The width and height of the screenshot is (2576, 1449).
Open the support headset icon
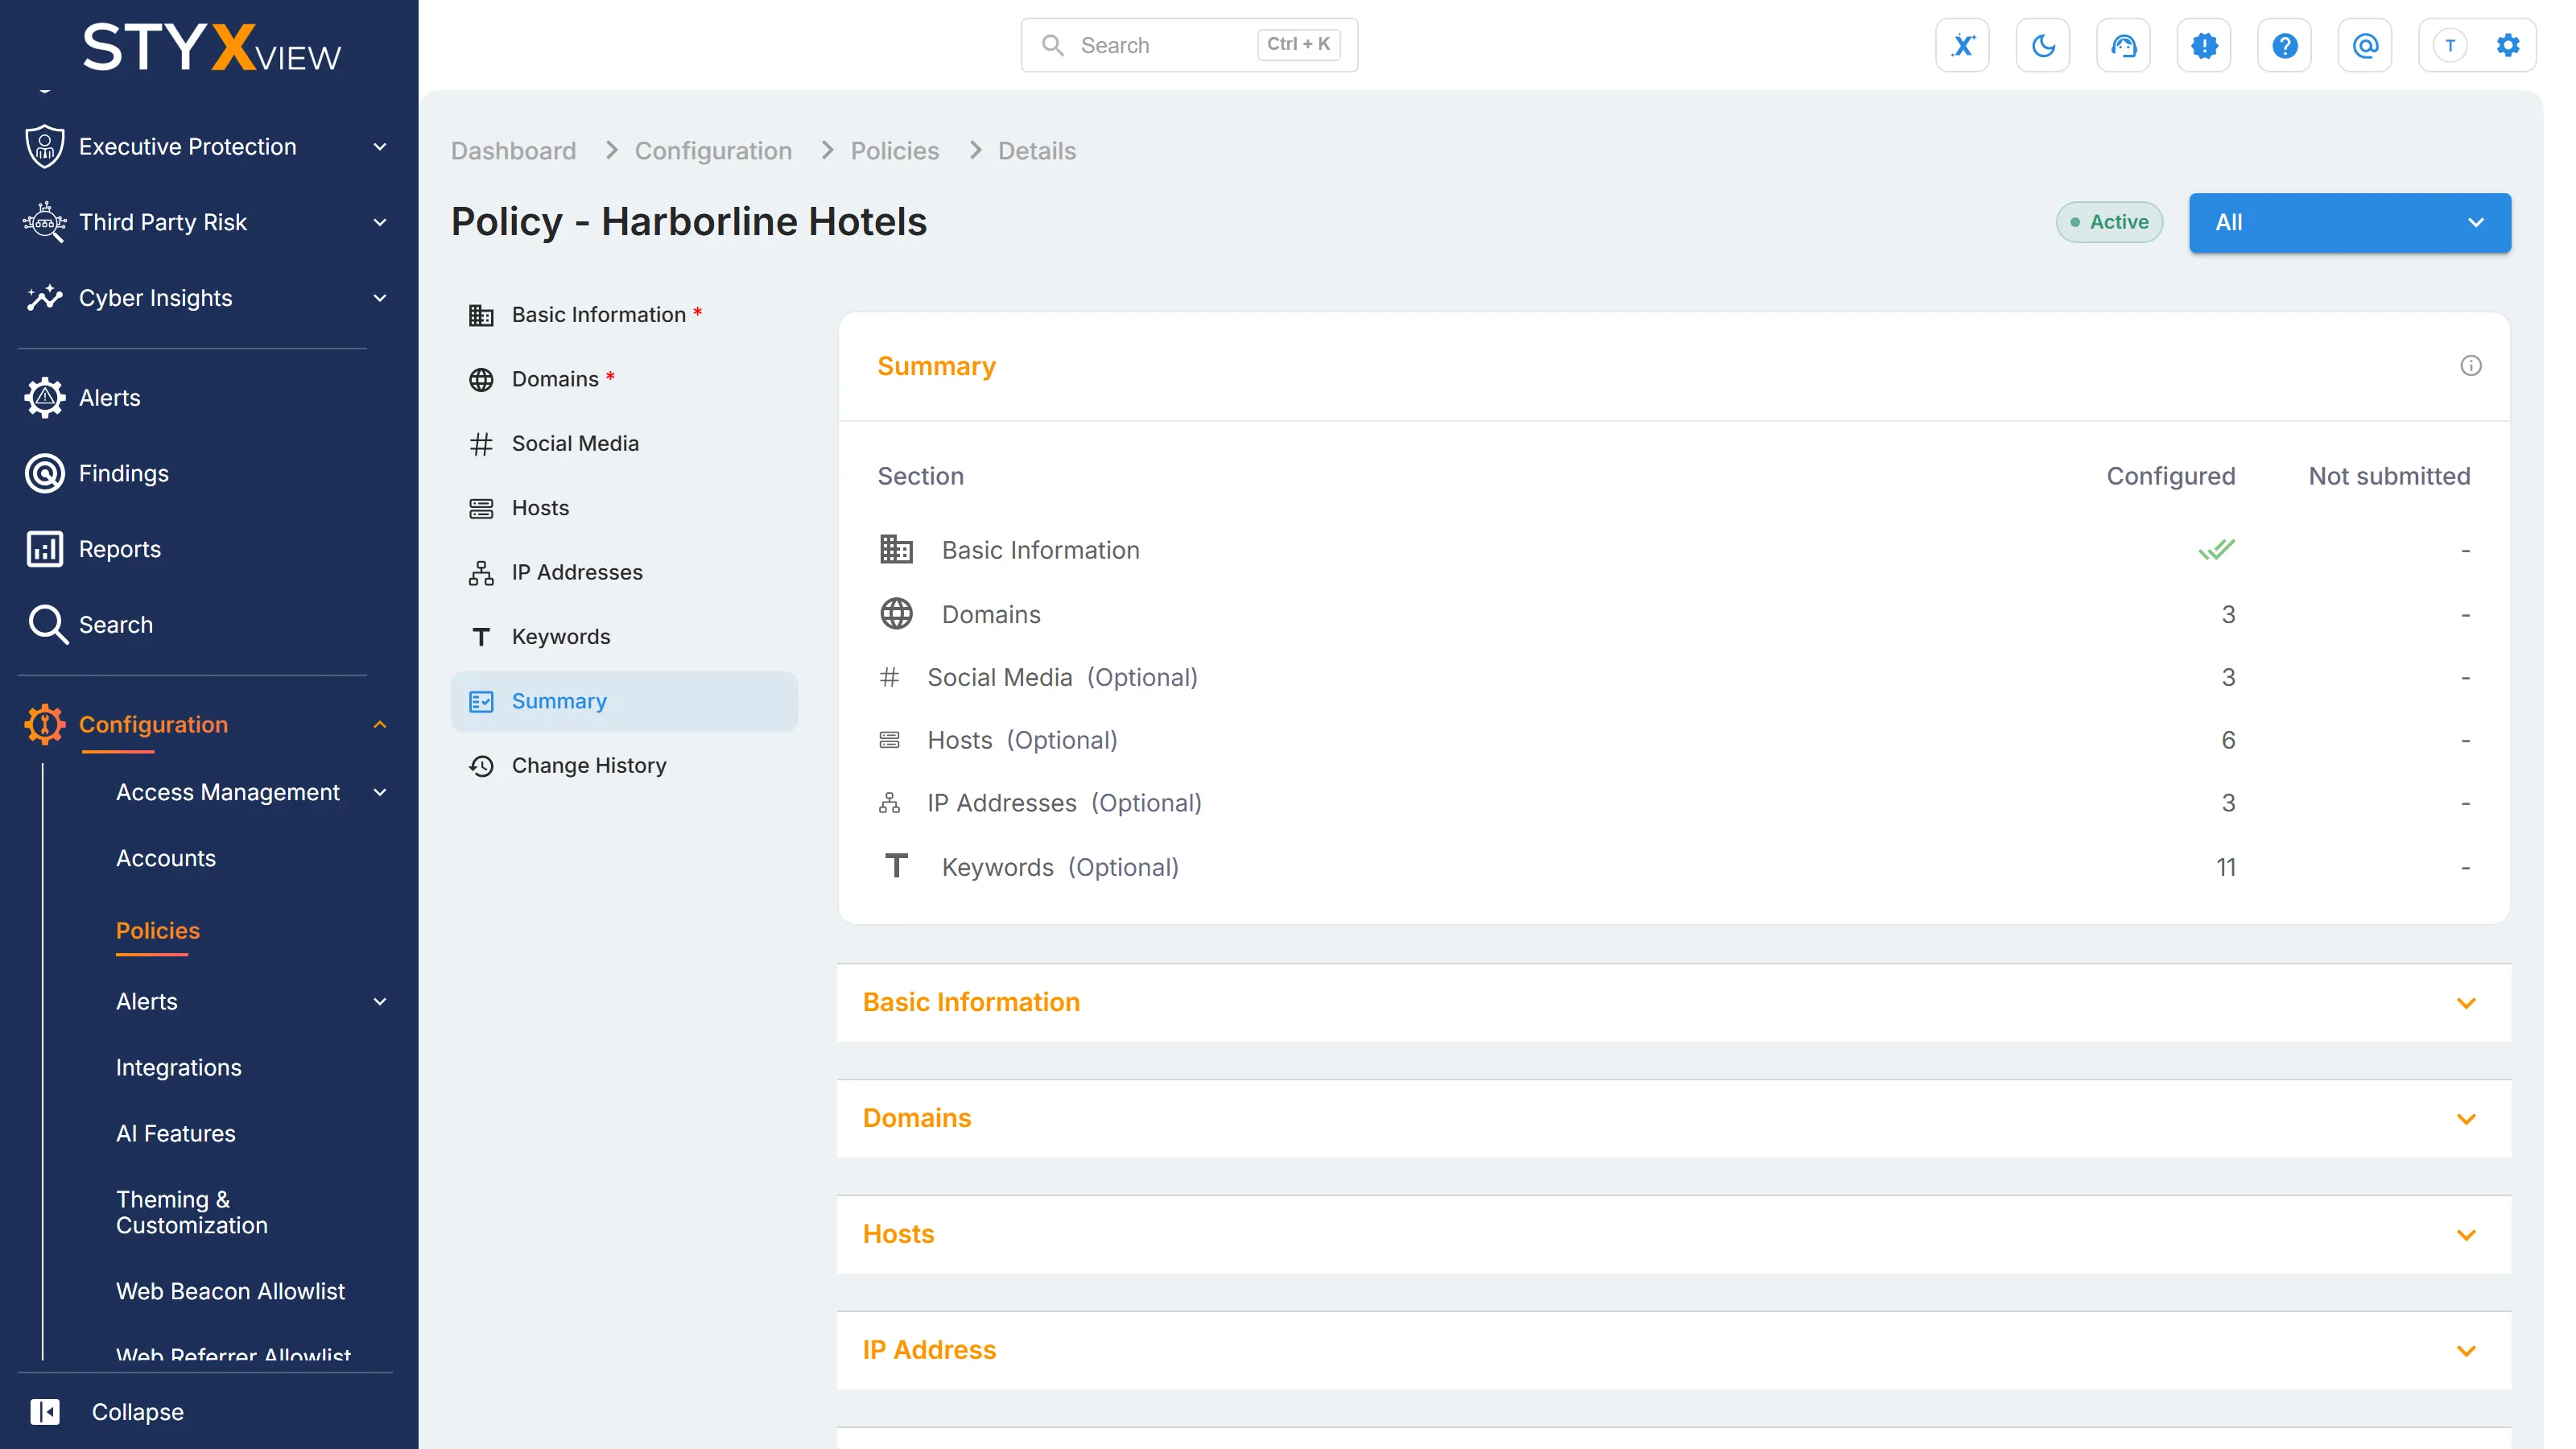point(2123,45)
